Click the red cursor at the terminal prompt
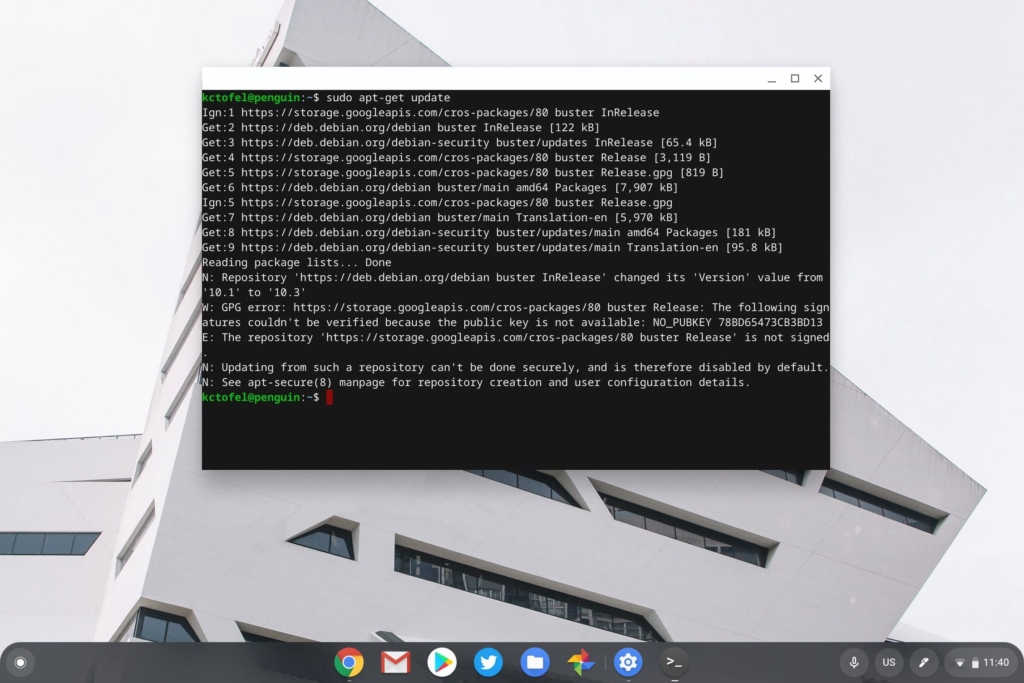The height and width of the screenshot is (683, 1024). 330,397
